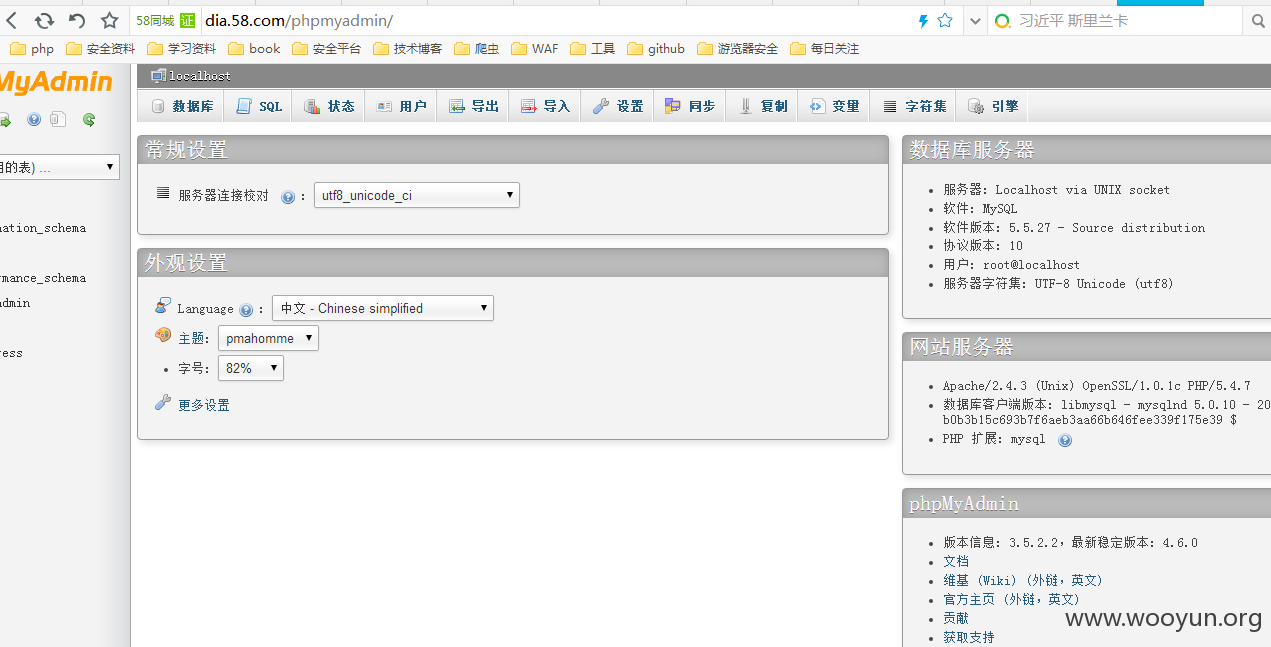
Task: Open the php bookmark folder
Action: [31, 48]
